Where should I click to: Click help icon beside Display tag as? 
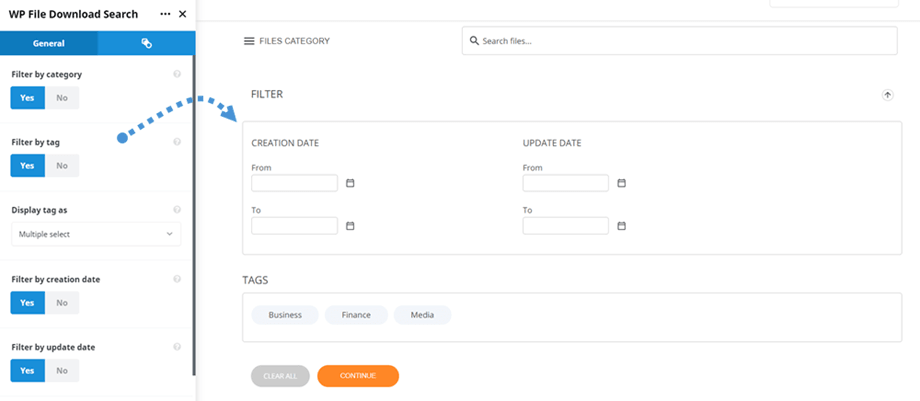(x=177, y=210)
